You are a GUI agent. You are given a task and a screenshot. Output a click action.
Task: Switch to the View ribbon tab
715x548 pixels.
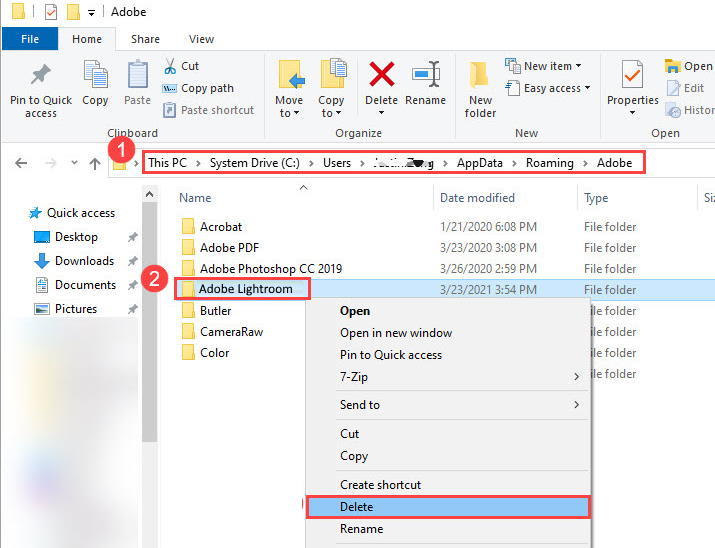point(202,39)
